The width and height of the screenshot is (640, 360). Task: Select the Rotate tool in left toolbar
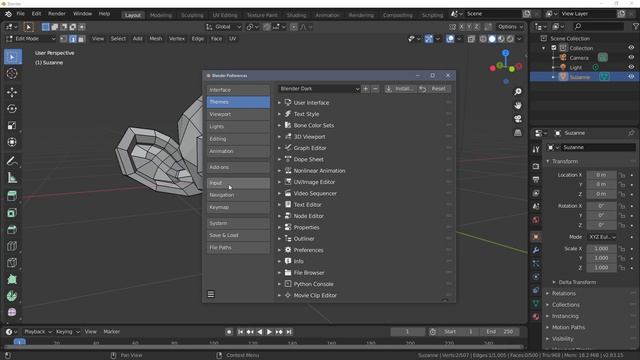click(x=12, y=109)
